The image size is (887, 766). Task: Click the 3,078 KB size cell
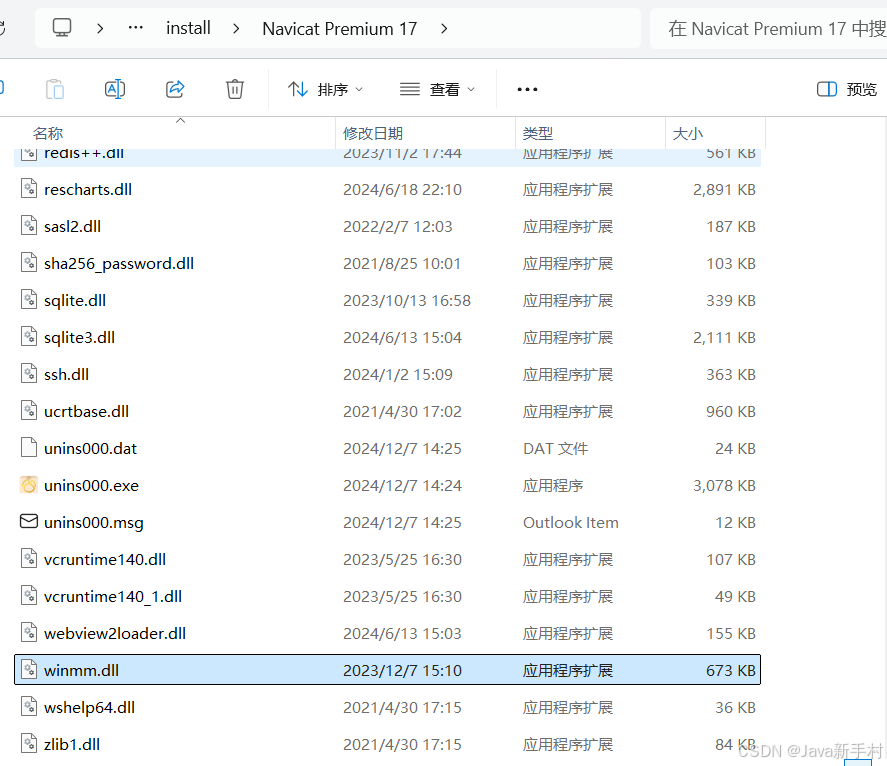click(x=724, y=485)
